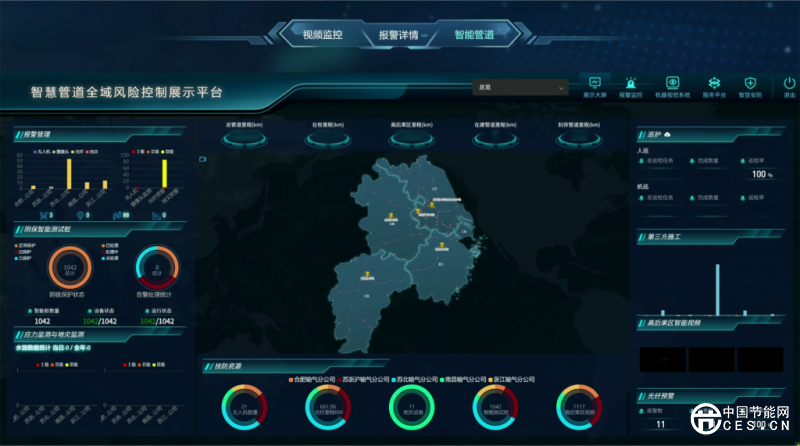800x446 pixels.
Task: Open the 总览 dropdown selector
Action: [x=521, y=87]
